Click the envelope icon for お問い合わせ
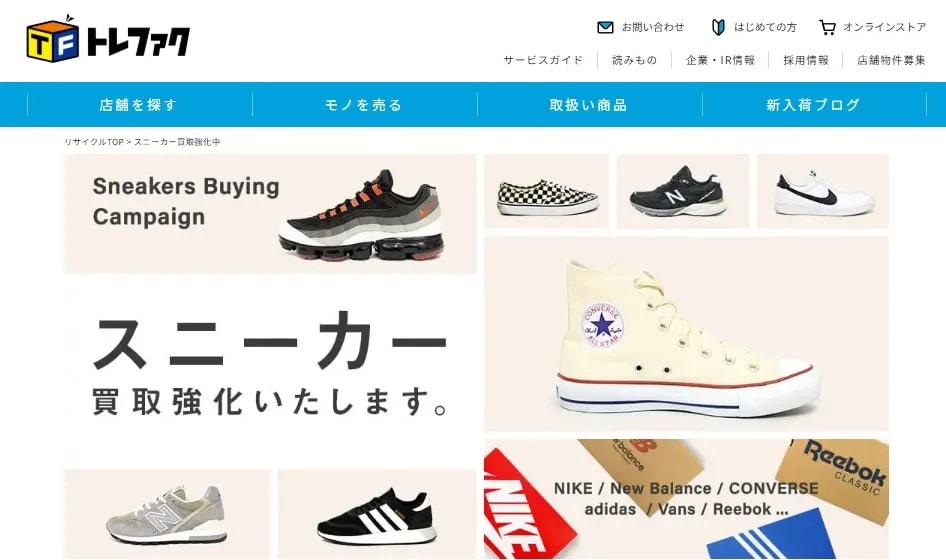This screenshot has height=560, width=946. coord(605,27)
